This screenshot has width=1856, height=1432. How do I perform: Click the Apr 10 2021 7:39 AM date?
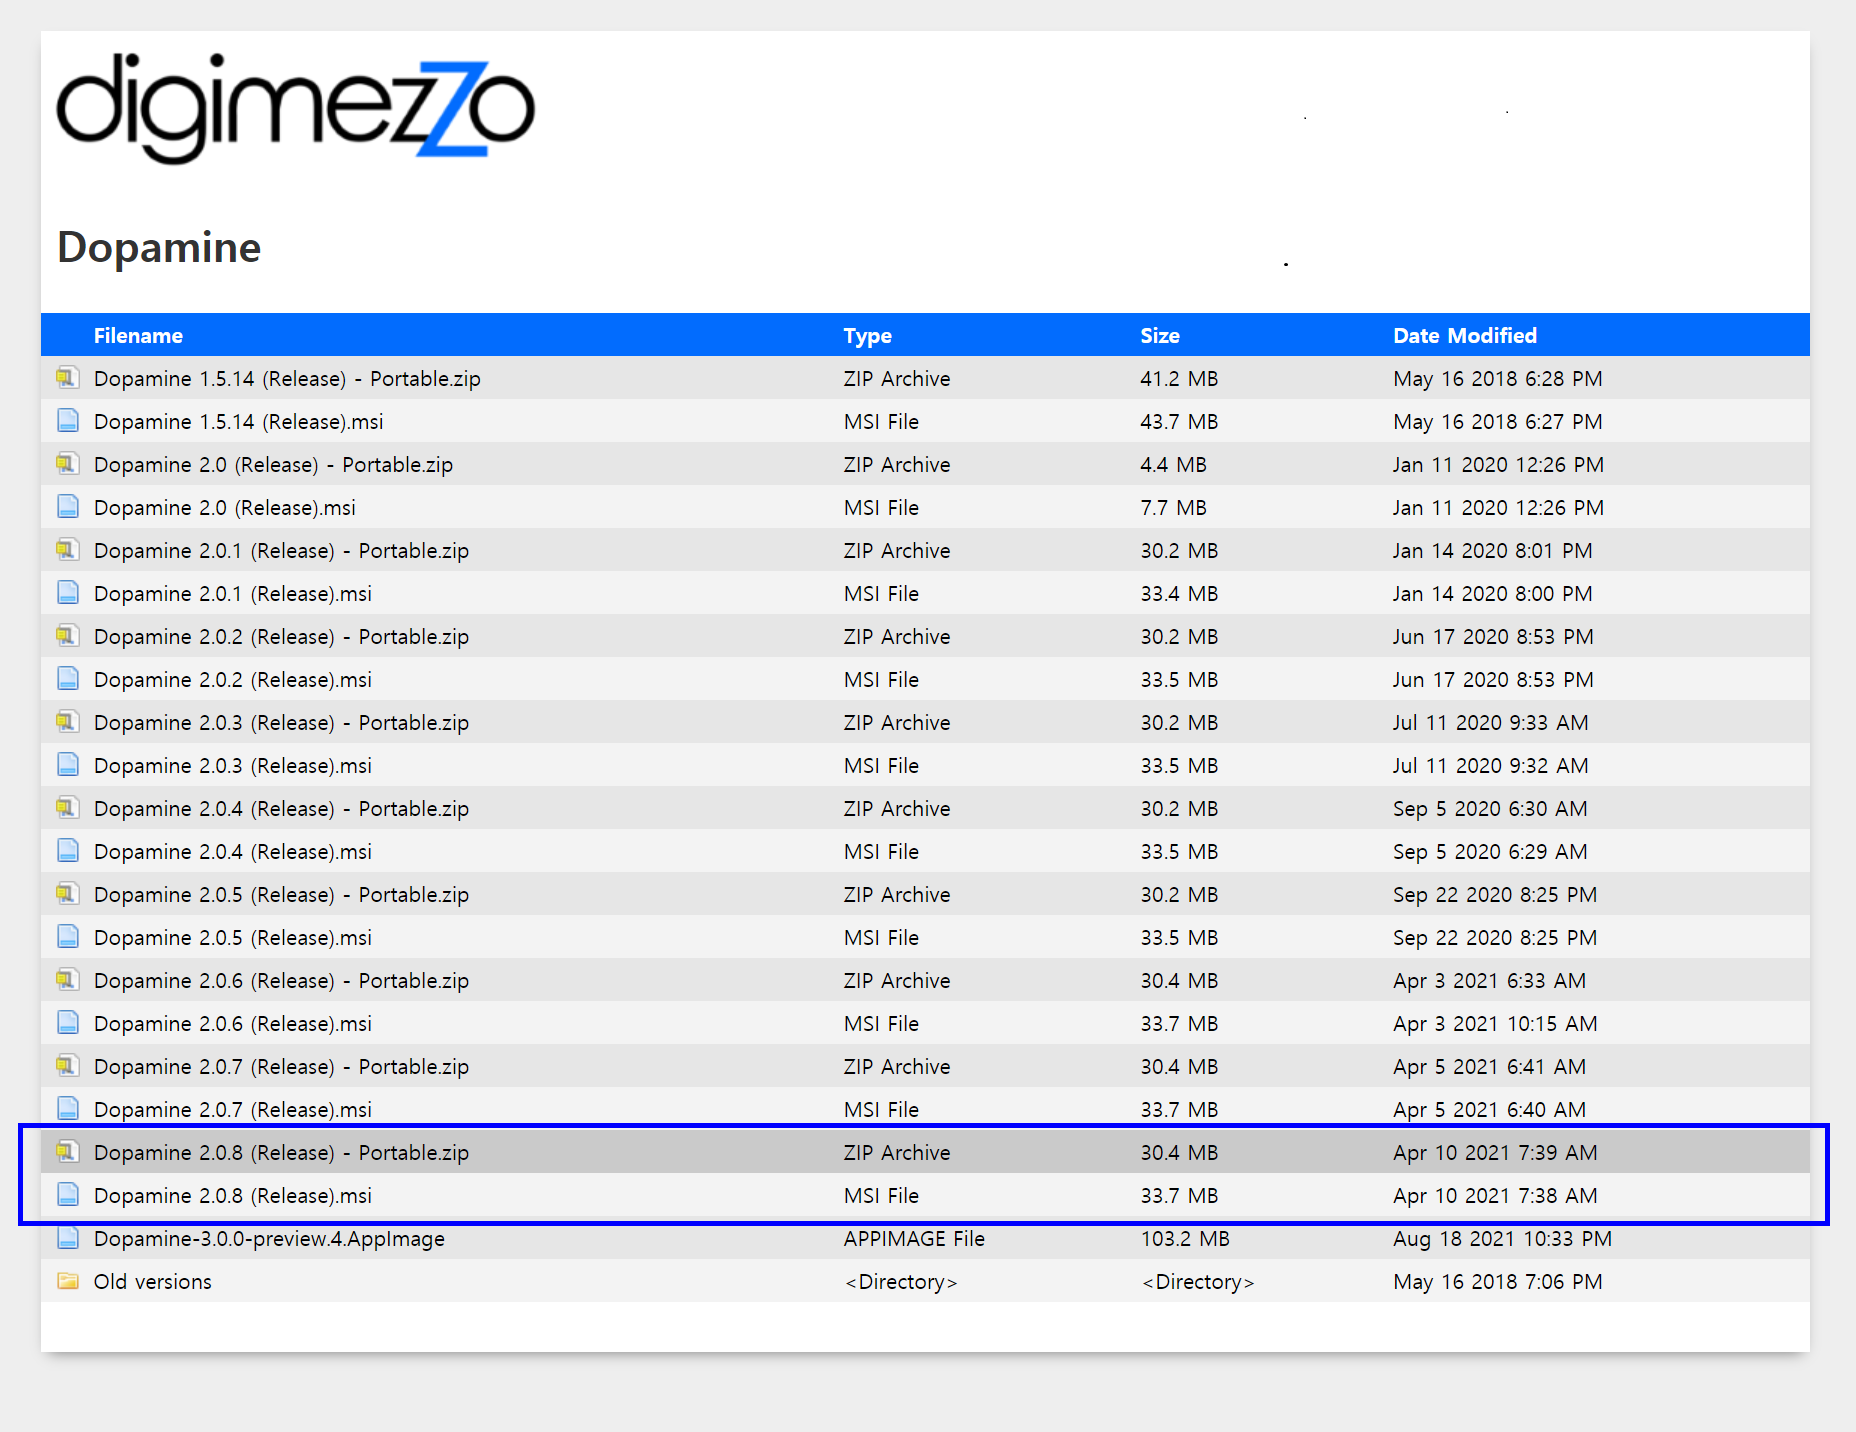[1495, 1153]
